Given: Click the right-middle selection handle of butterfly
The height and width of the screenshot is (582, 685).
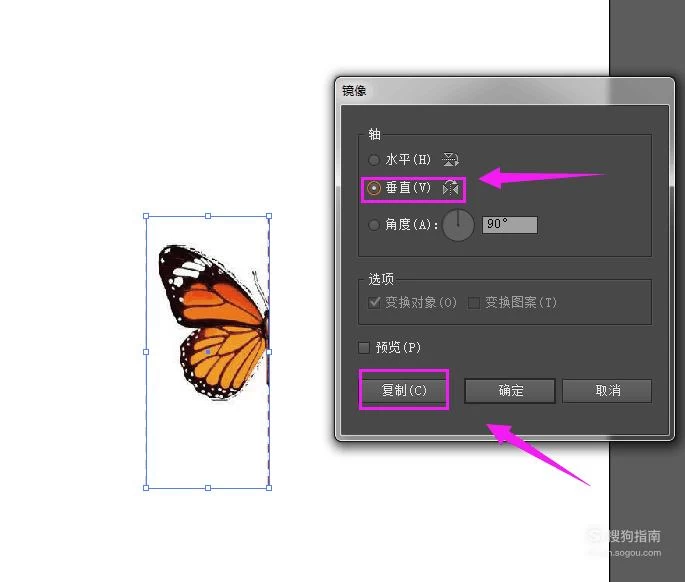Looking at the screenshot, I should point(269,352).
